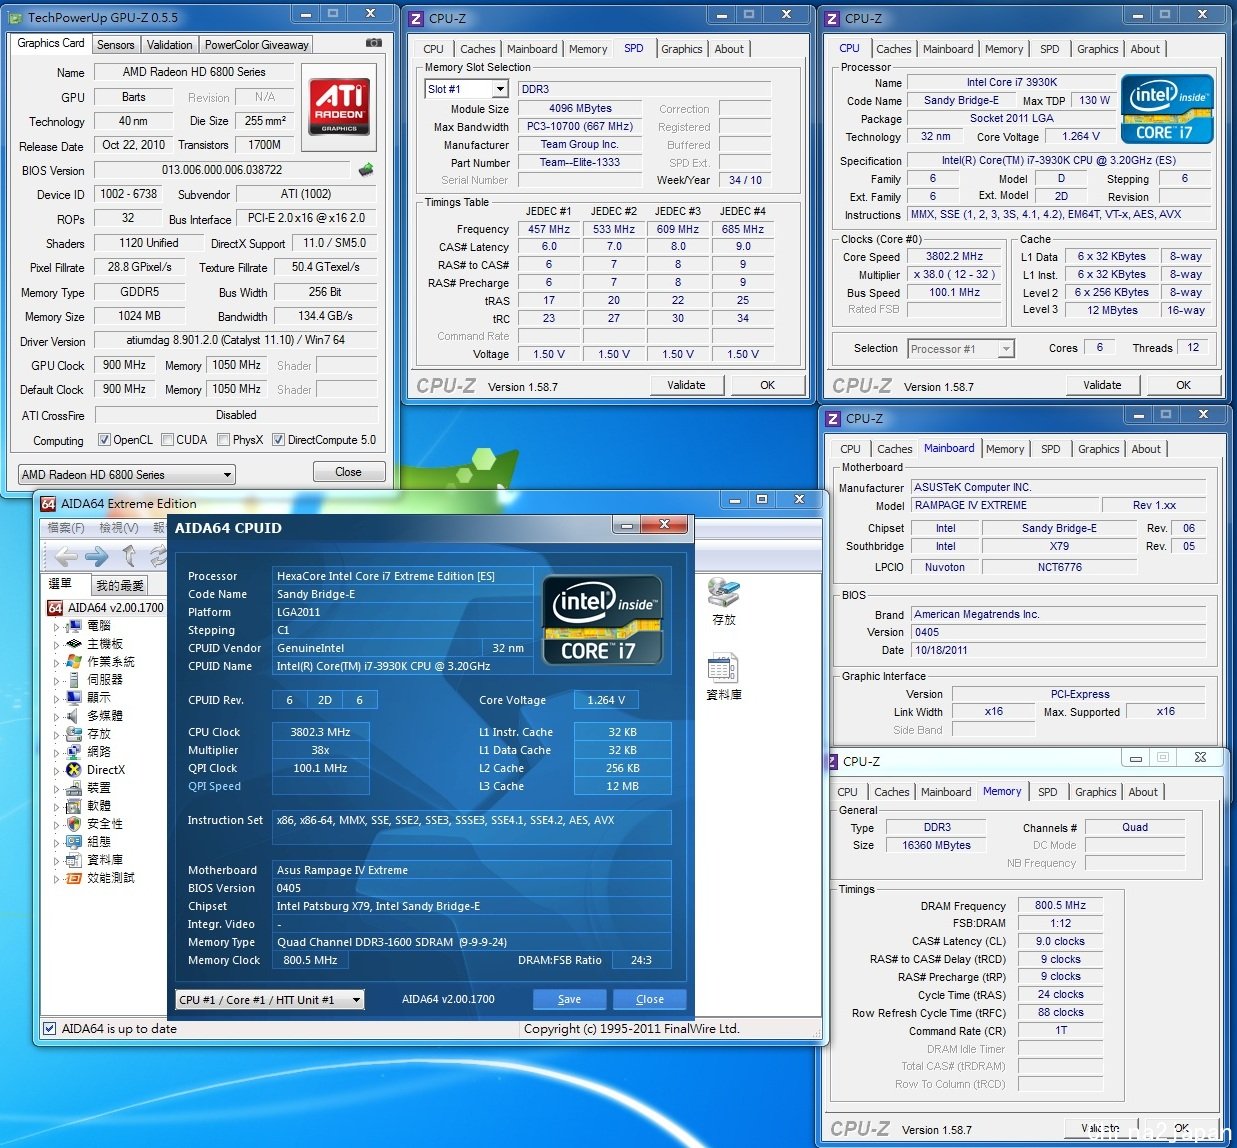This screenshot has height=1148, width=1237.
Task: Toggle the OpenCL checkbox in GPU-Z
Action: click(x=104, y=440)
